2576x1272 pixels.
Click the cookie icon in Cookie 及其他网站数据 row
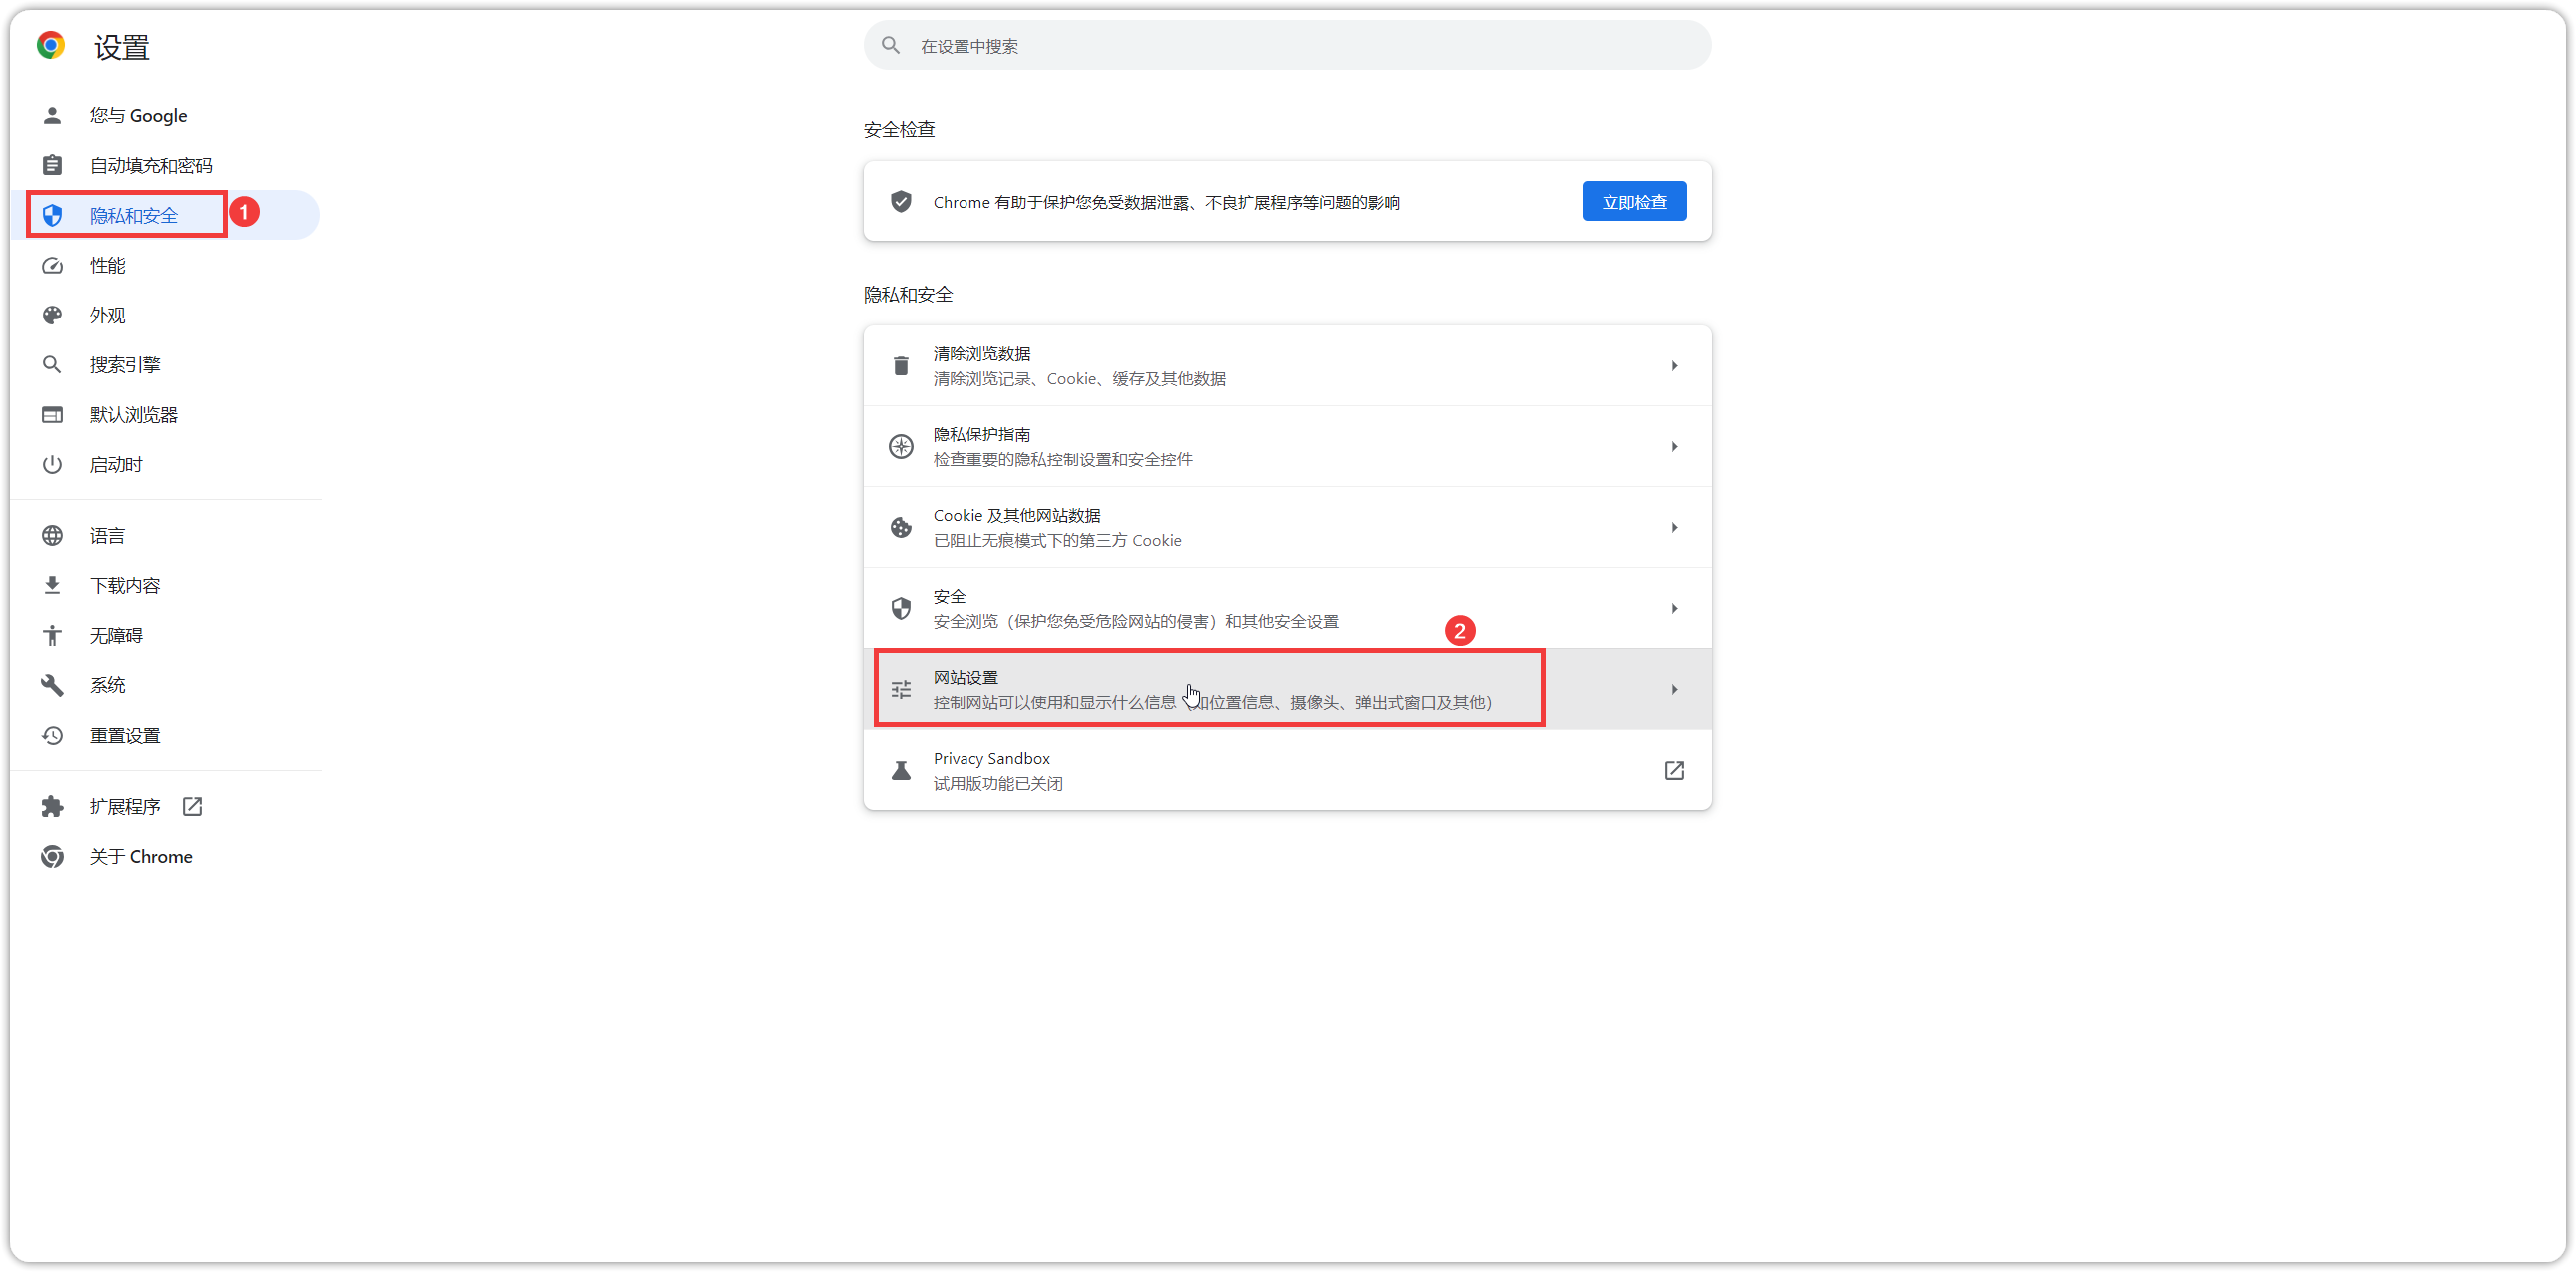(x=900, y=528)
